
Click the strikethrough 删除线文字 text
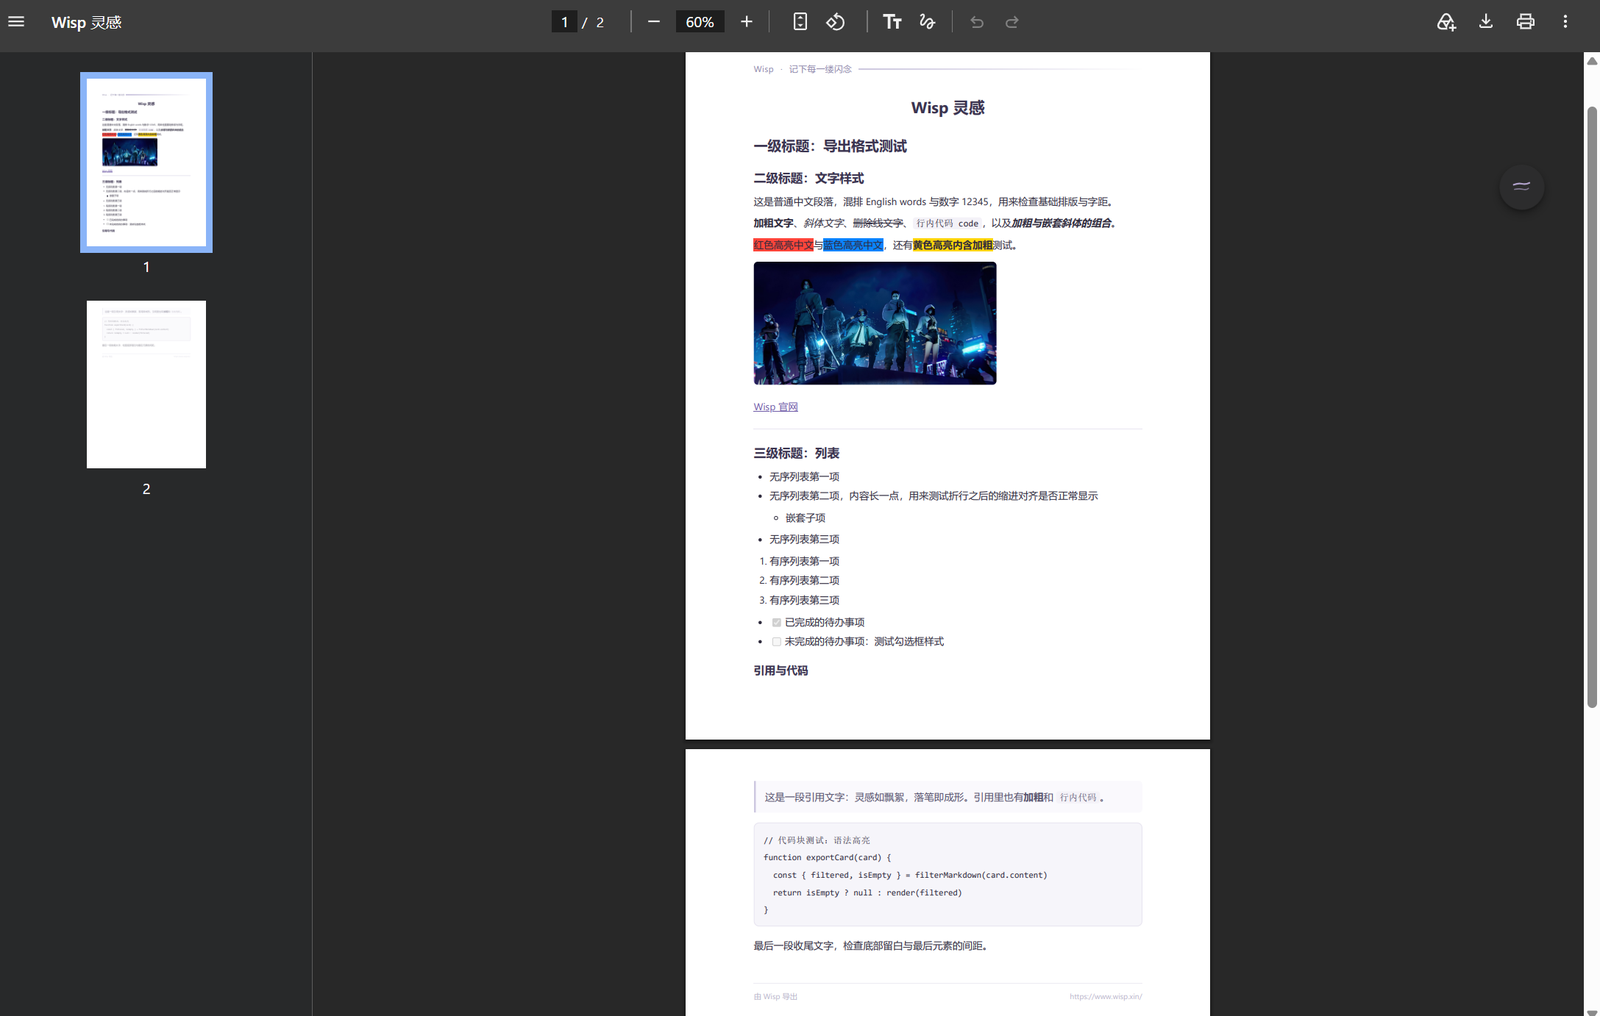(878, 223)
